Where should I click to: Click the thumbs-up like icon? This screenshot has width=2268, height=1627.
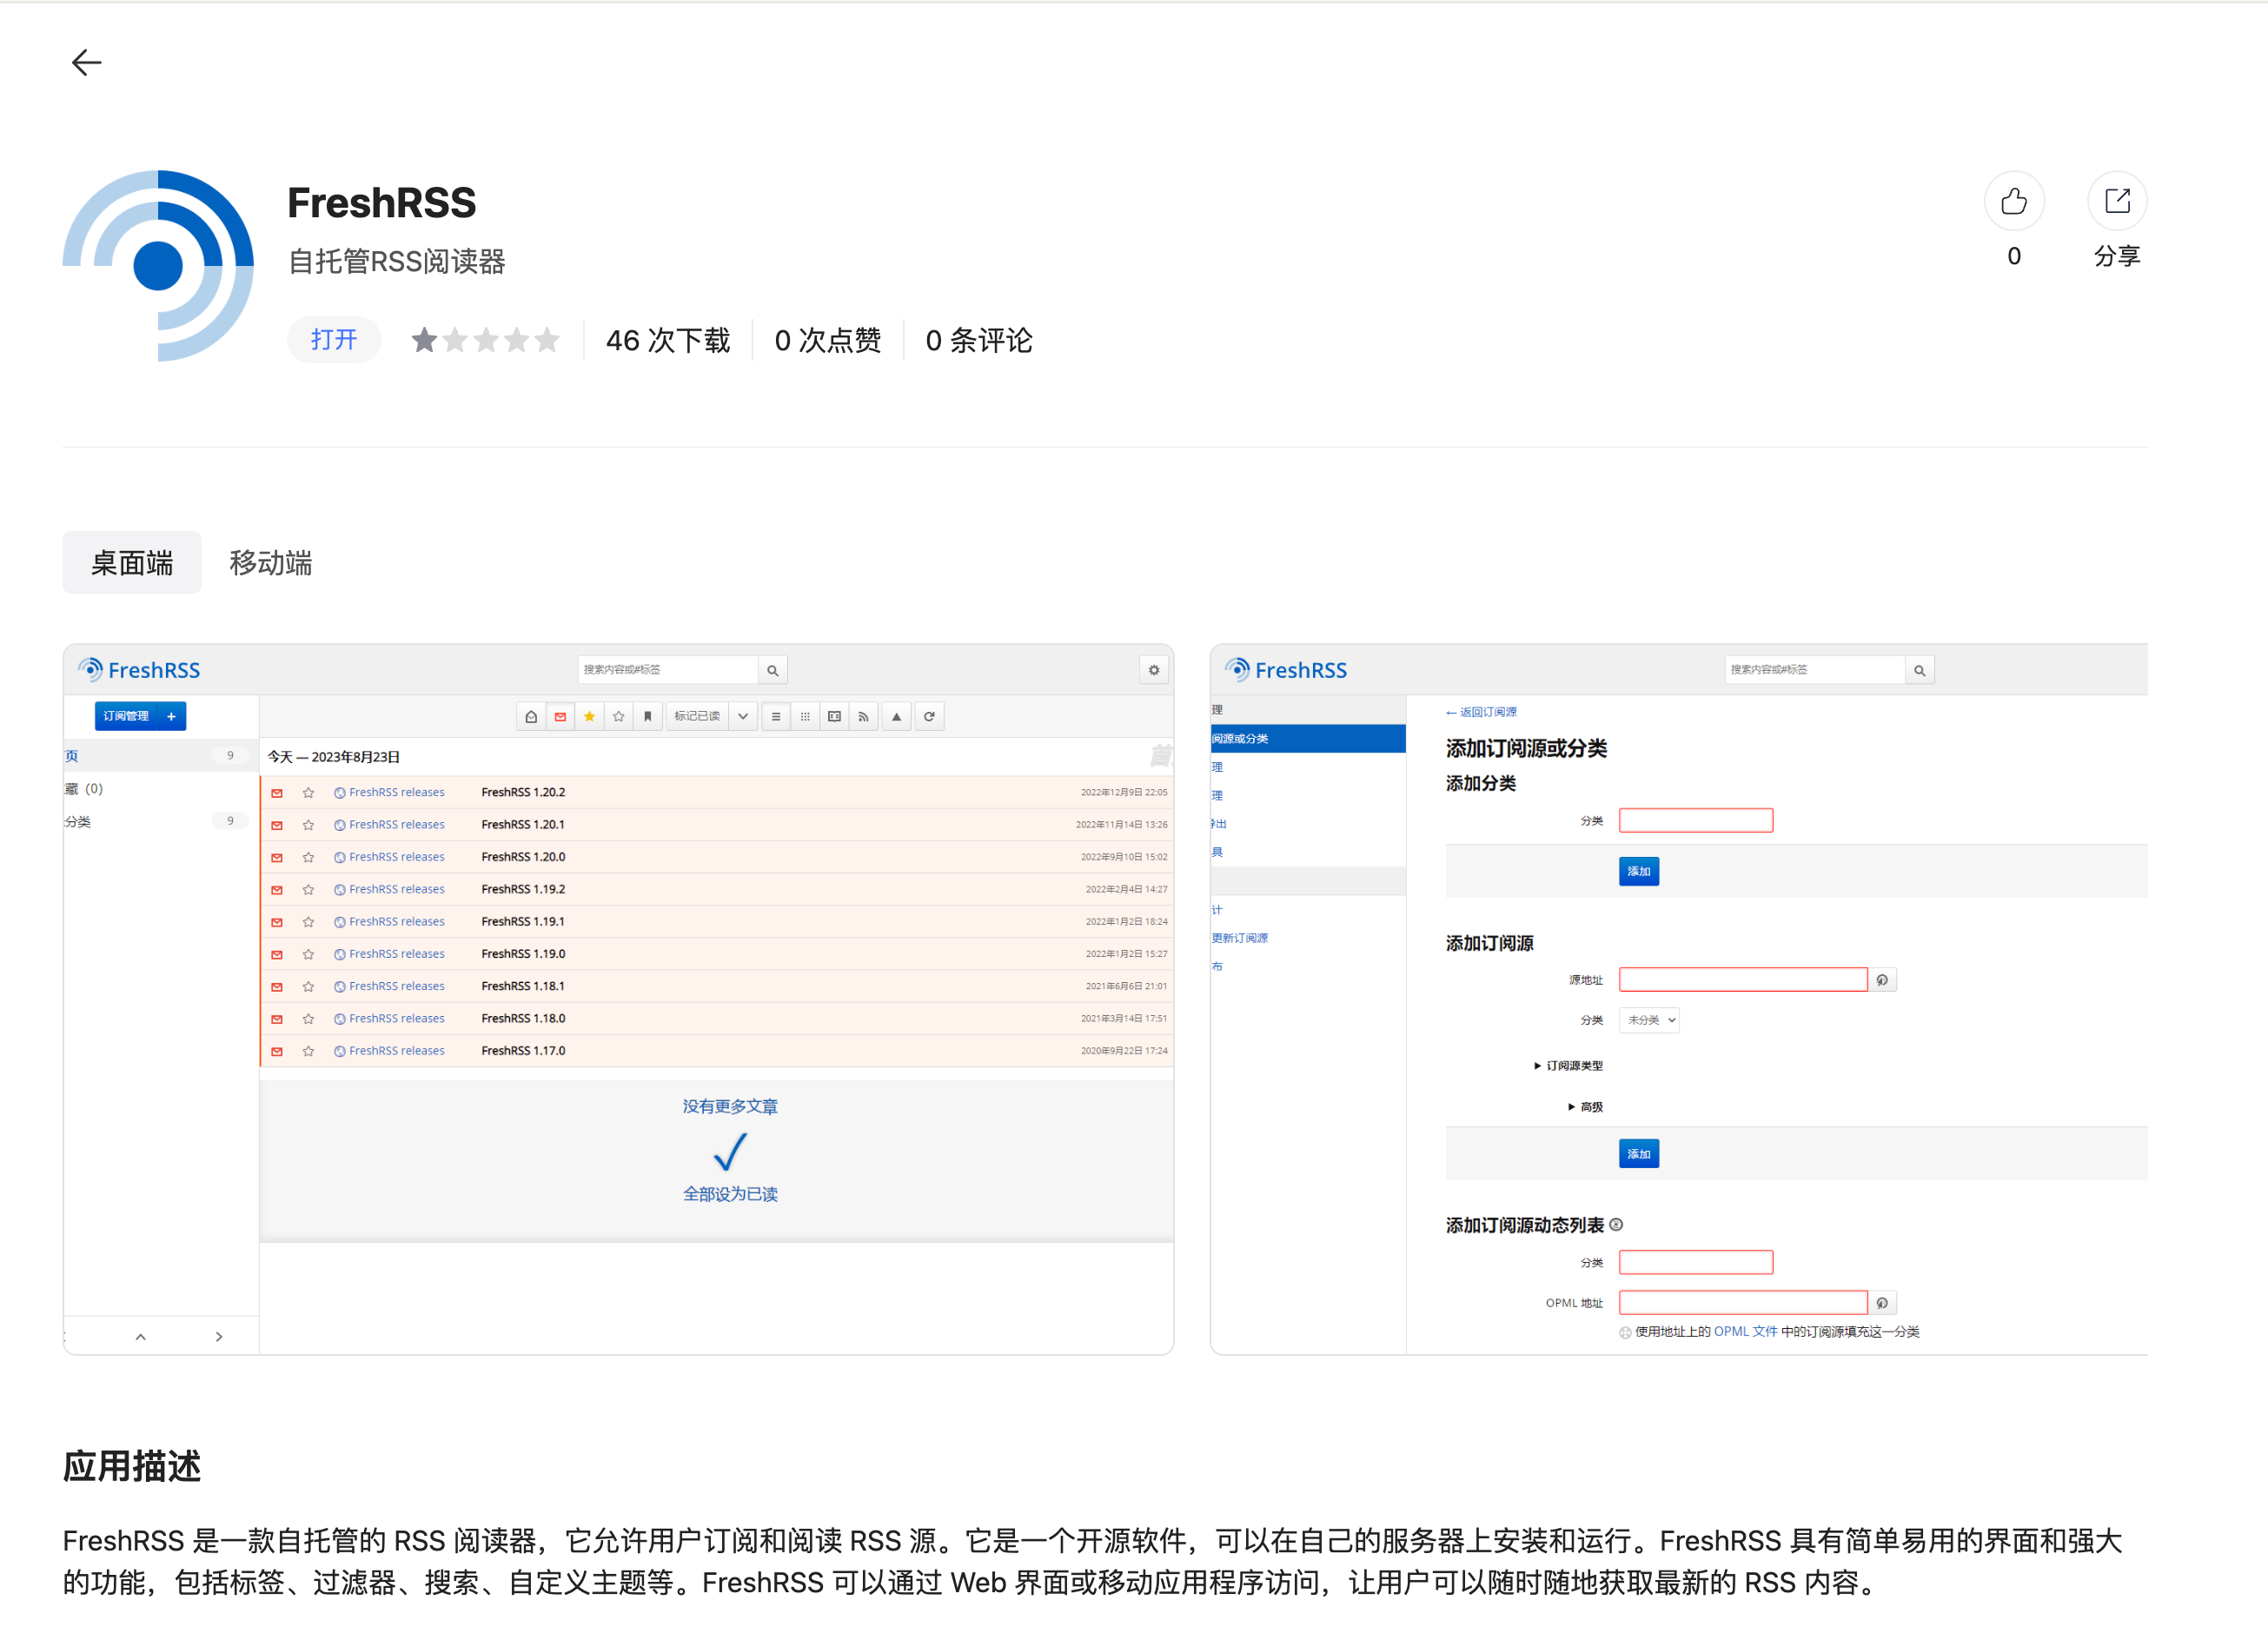[2014, 201]
